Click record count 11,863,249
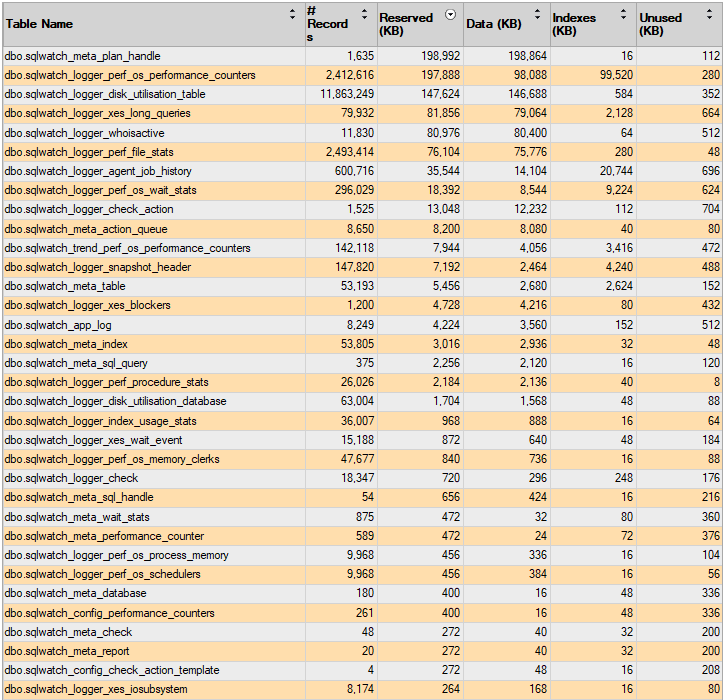 (x=347, y=94)
